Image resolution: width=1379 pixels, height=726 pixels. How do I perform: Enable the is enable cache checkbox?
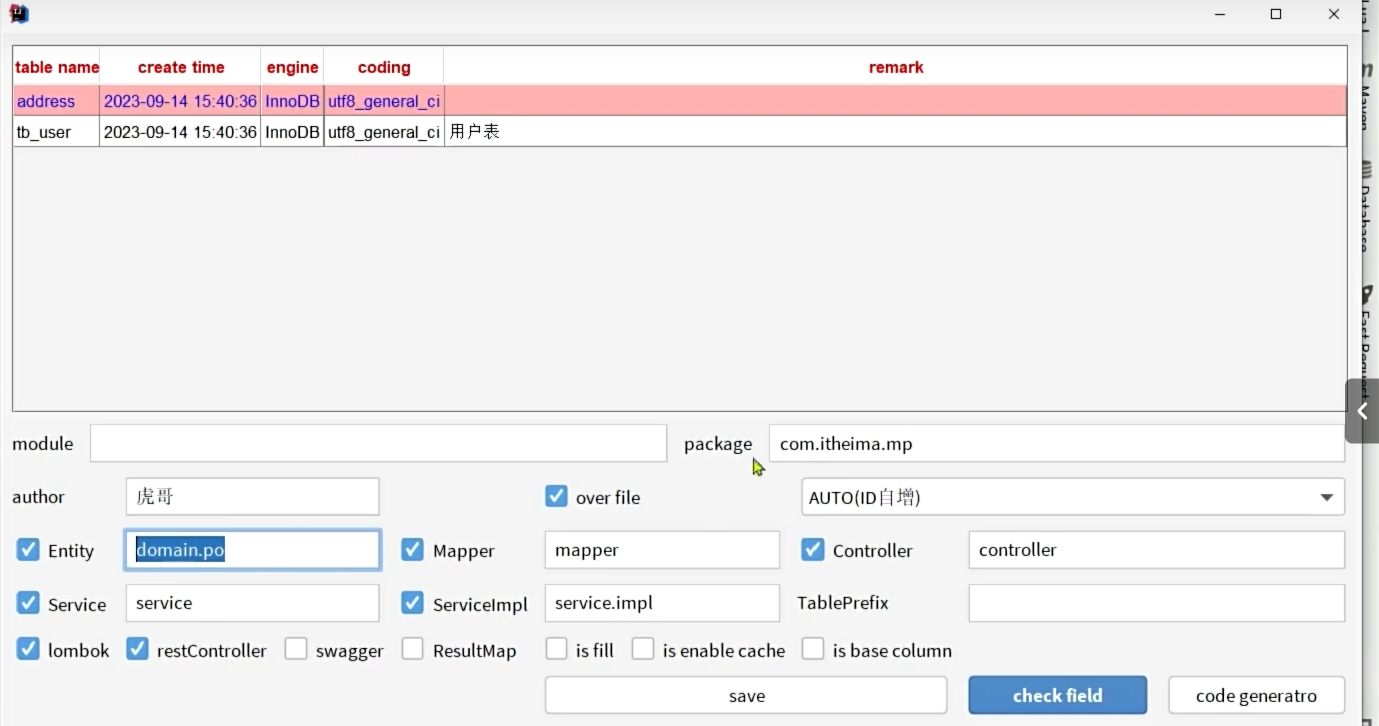(643, 650)
